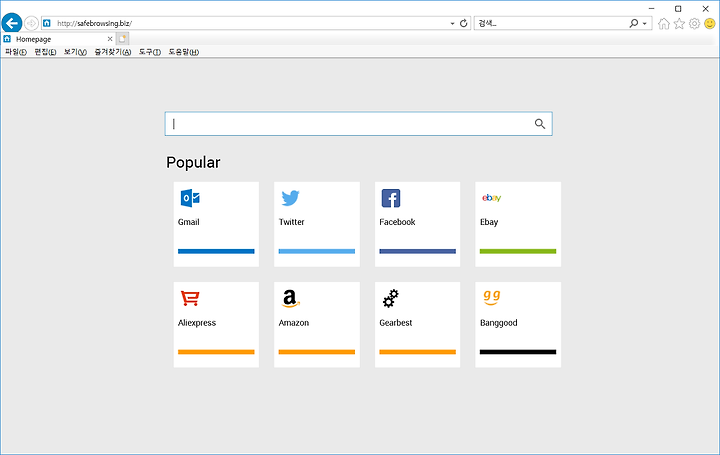Image resolution: width=720 pixels, height=455 pixels.
Task: Open the Facebook link label
Action: [397, 222]
